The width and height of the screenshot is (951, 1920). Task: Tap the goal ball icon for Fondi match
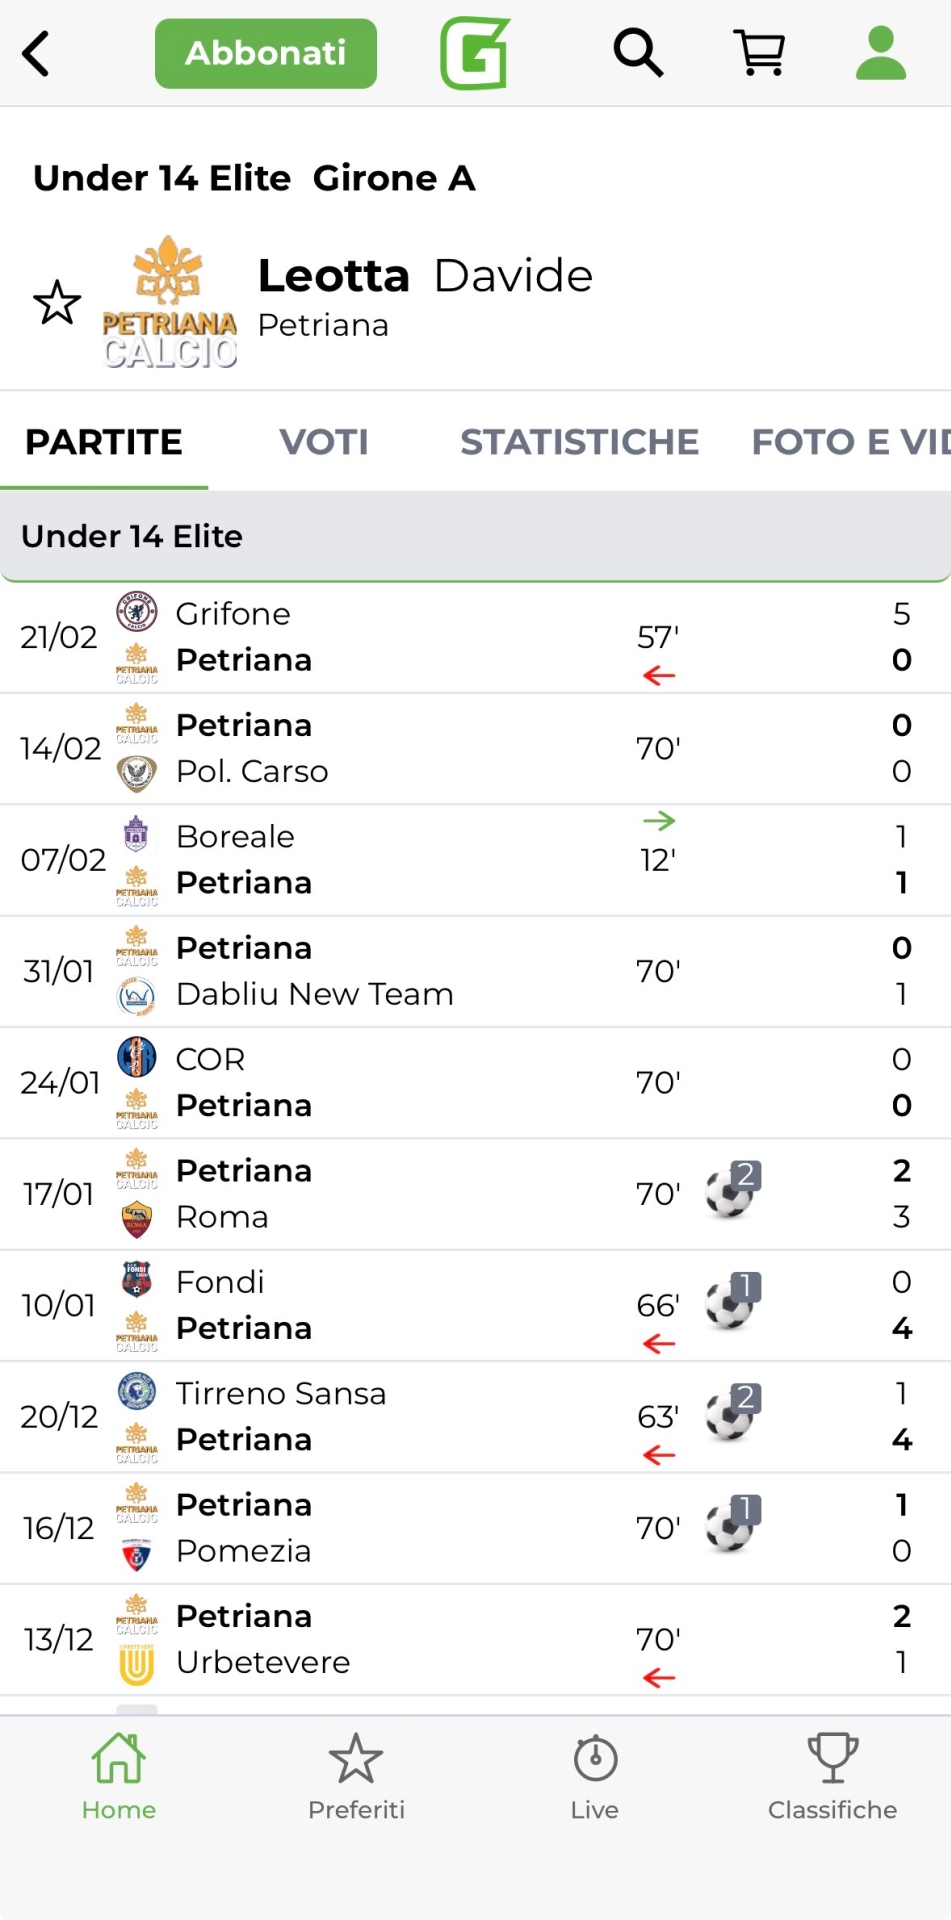tap(732, 1303)
